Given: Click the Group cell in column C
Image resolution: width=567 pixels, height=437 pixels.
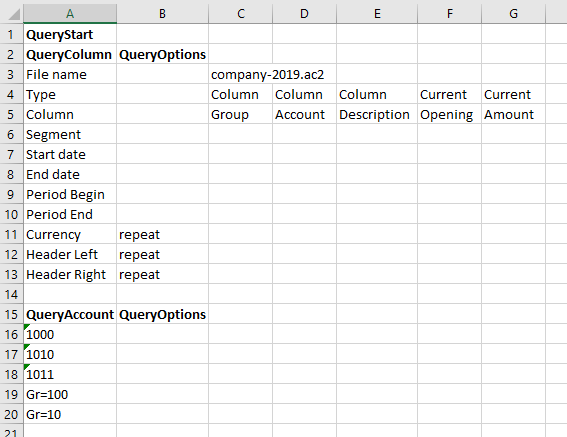Looking at the screenshot, I should point(240,115).
